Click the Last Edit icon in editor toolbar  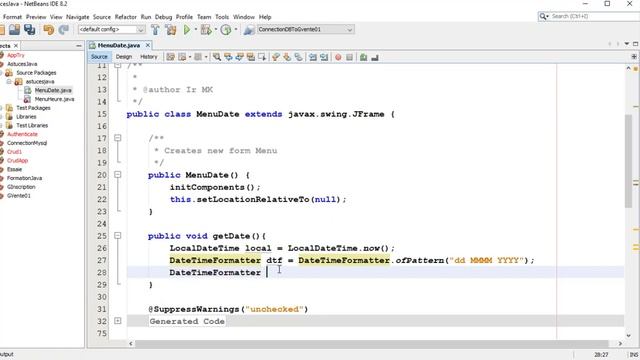click(171, 57)
